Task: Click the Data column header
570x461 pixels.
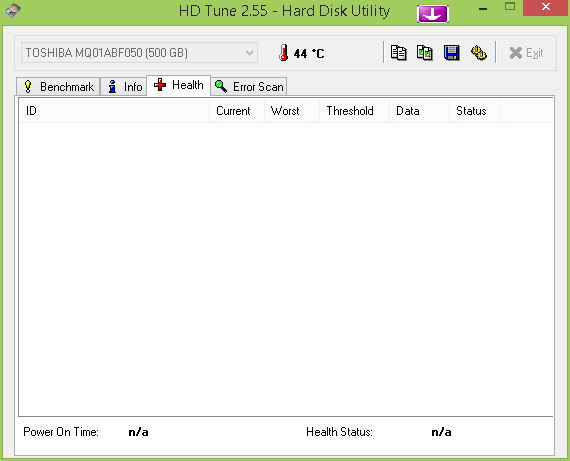Action: tap(420, 111)
